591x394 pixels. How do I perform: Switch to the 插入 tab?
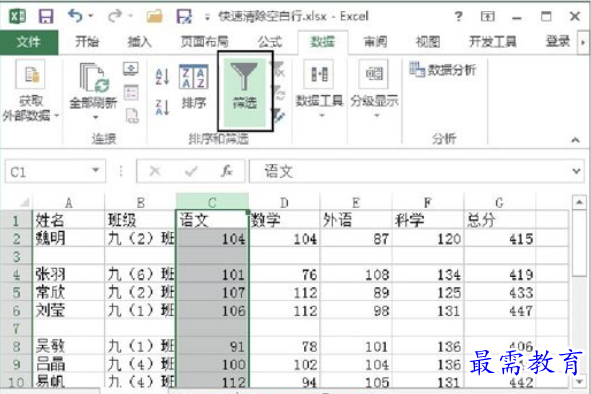pos(139,42)
